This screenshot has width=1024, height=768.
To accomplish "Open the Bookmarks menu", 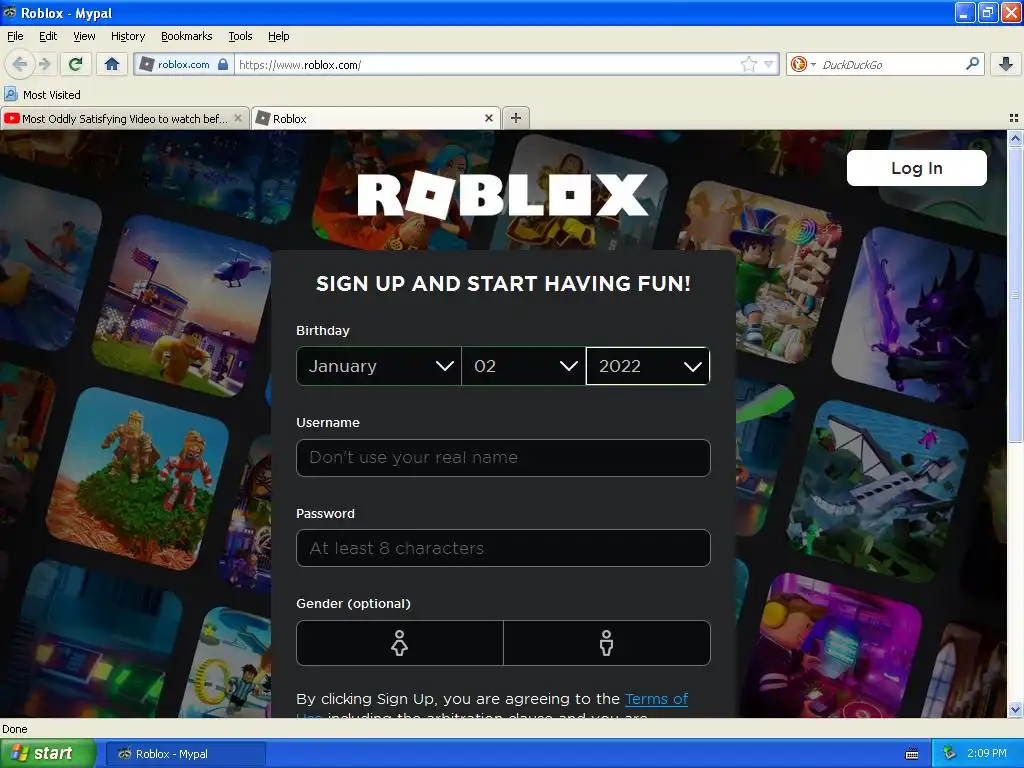I will pos(186,36).
